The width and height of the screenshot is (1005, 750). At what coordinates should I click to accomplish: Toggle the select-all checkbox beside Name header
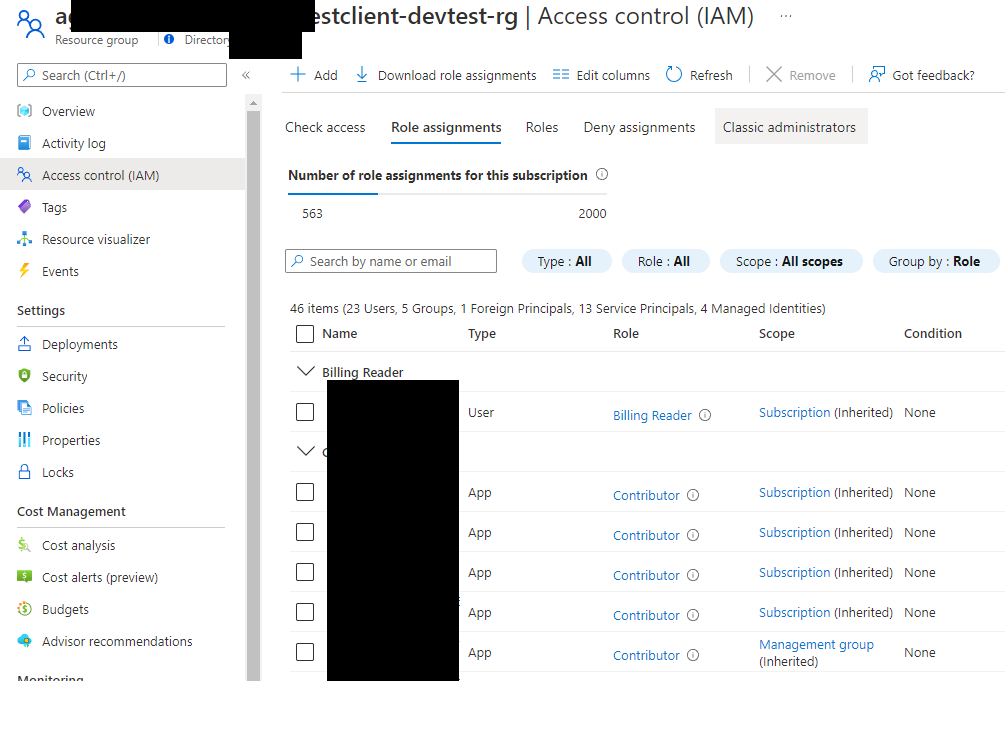(x=305, y=333)
